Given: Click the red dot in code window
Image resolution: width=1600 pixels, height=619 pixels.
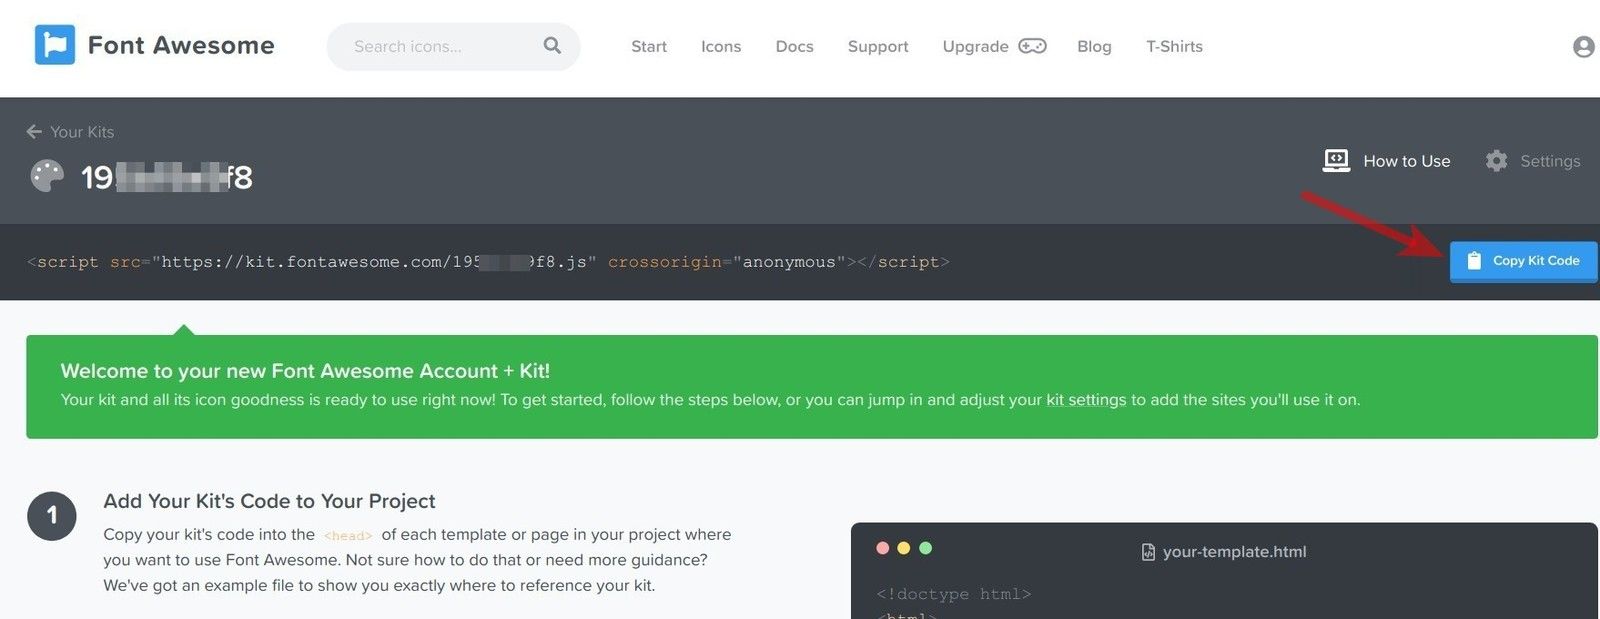Looking at the screenshot, I should coord(882,548).
